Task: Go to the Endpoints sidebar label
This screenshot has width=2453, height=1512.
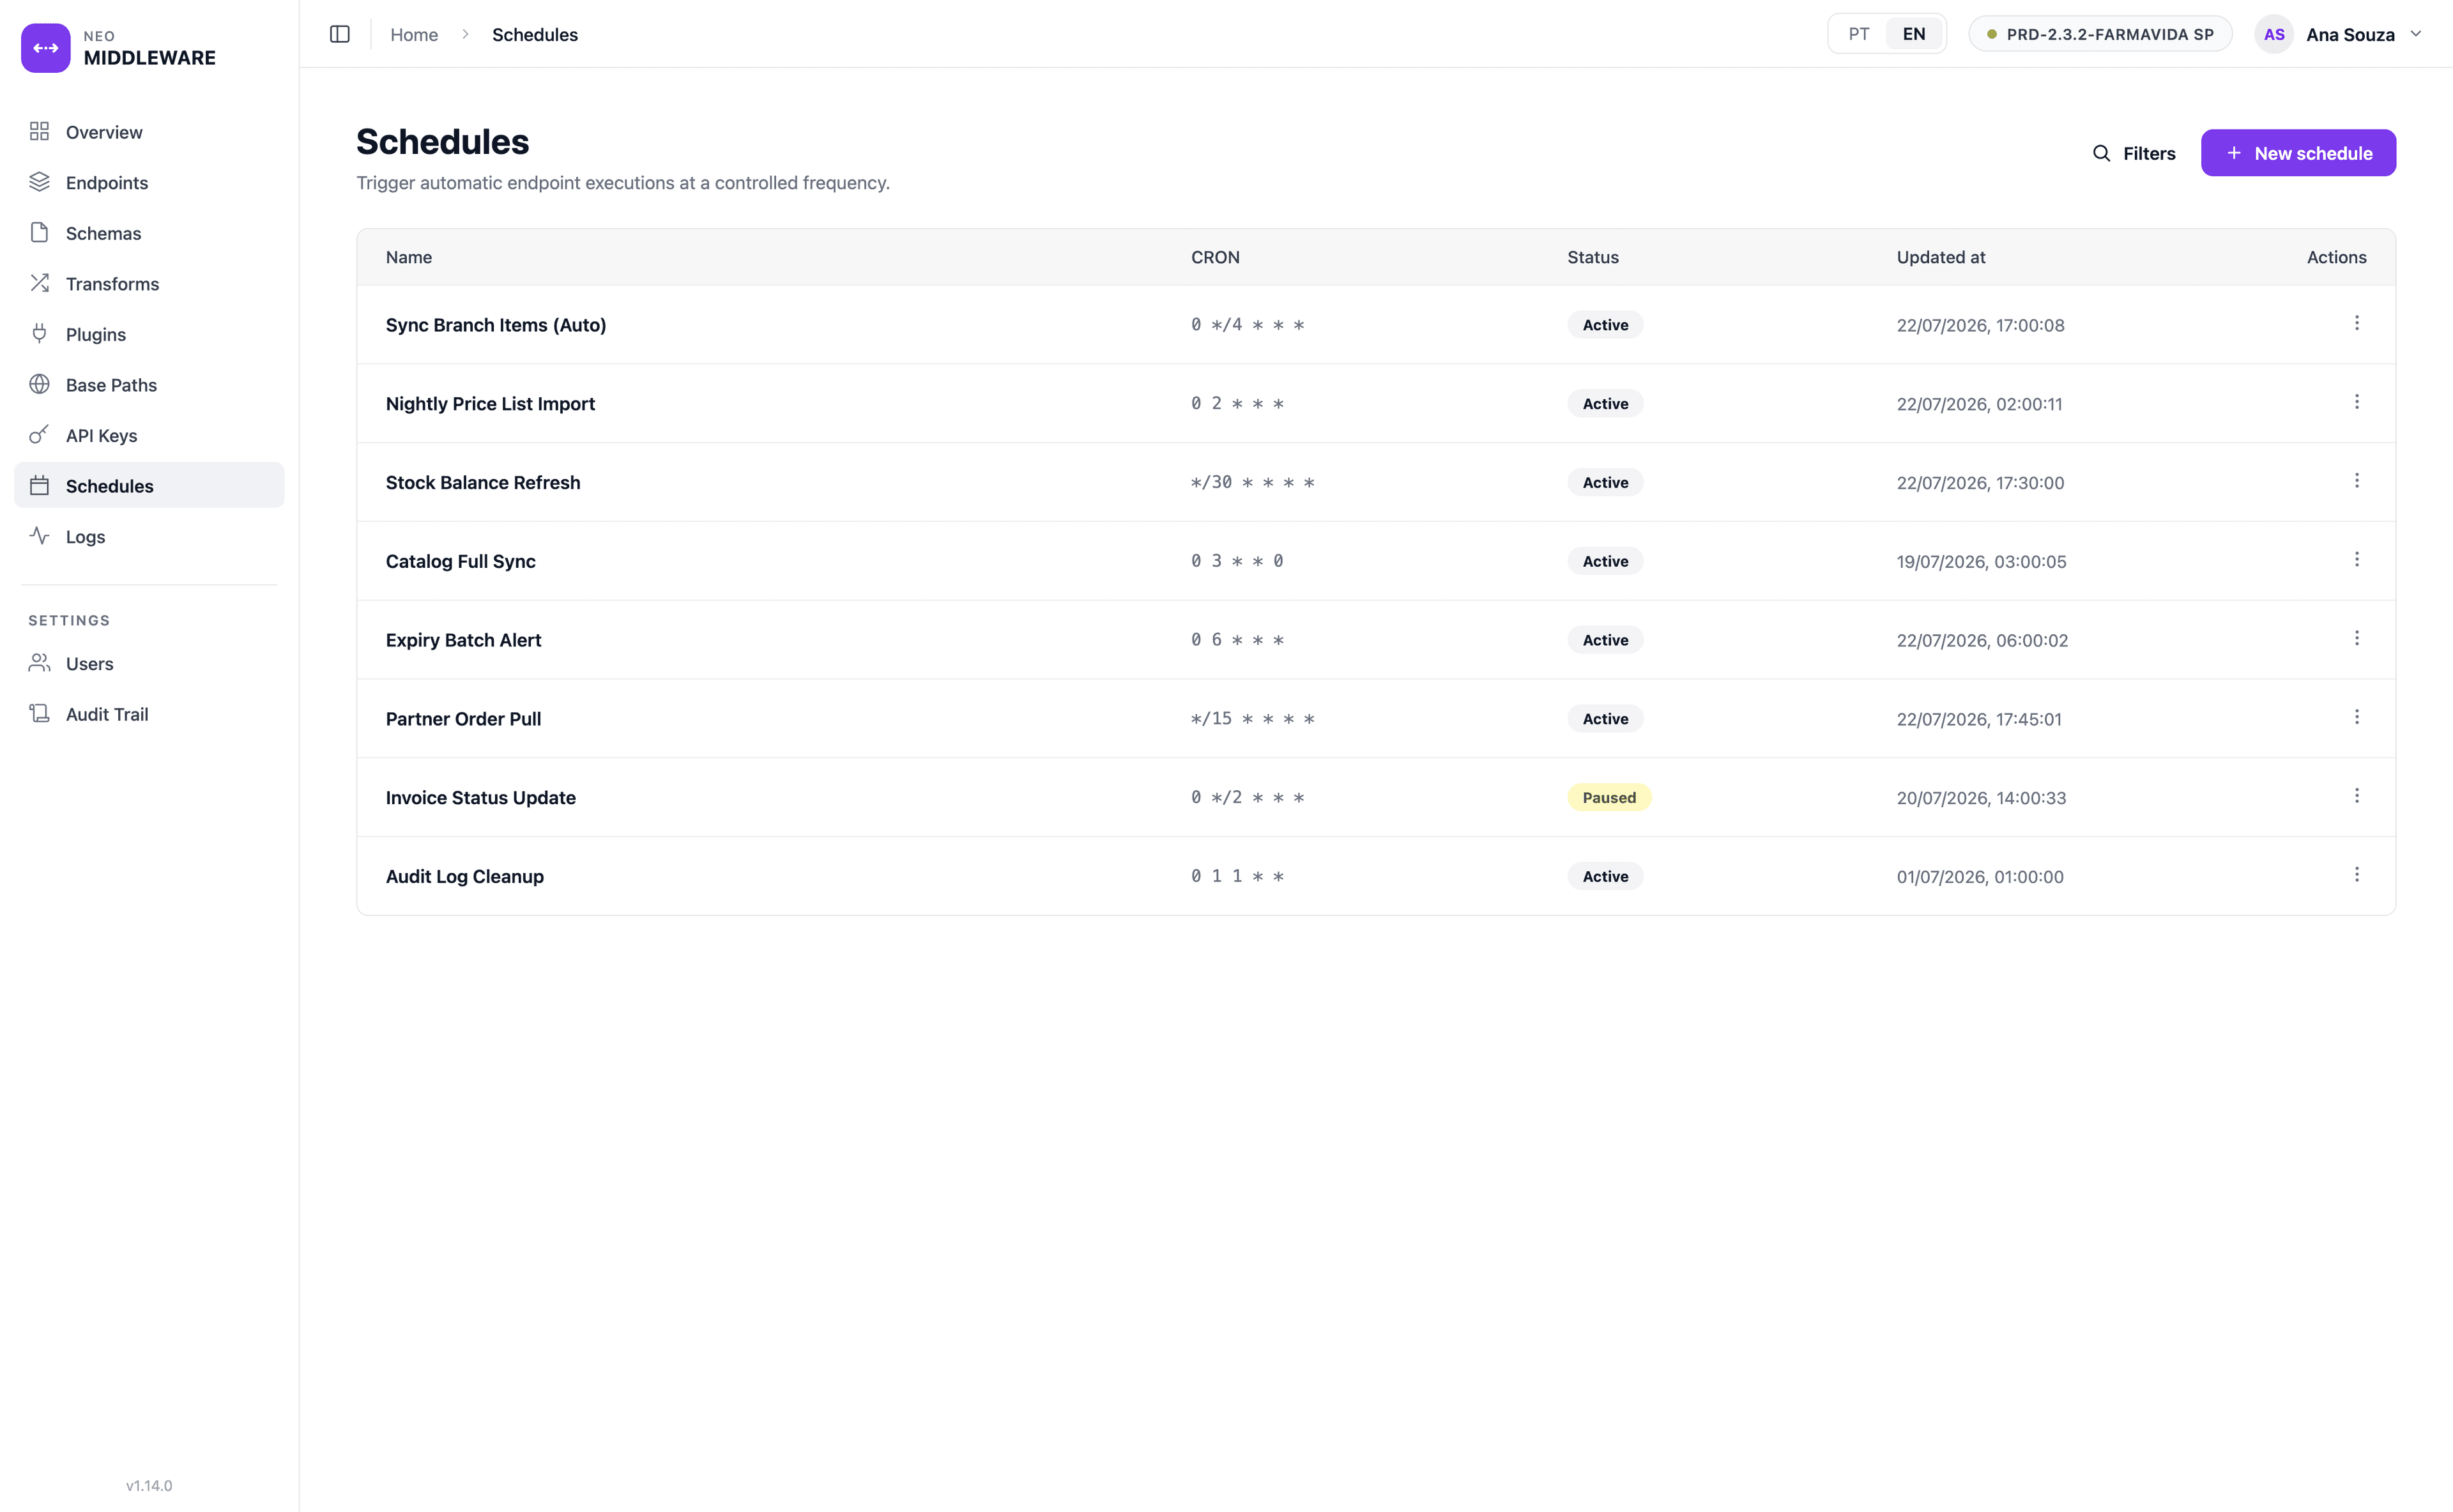Action: pos(107,182)
